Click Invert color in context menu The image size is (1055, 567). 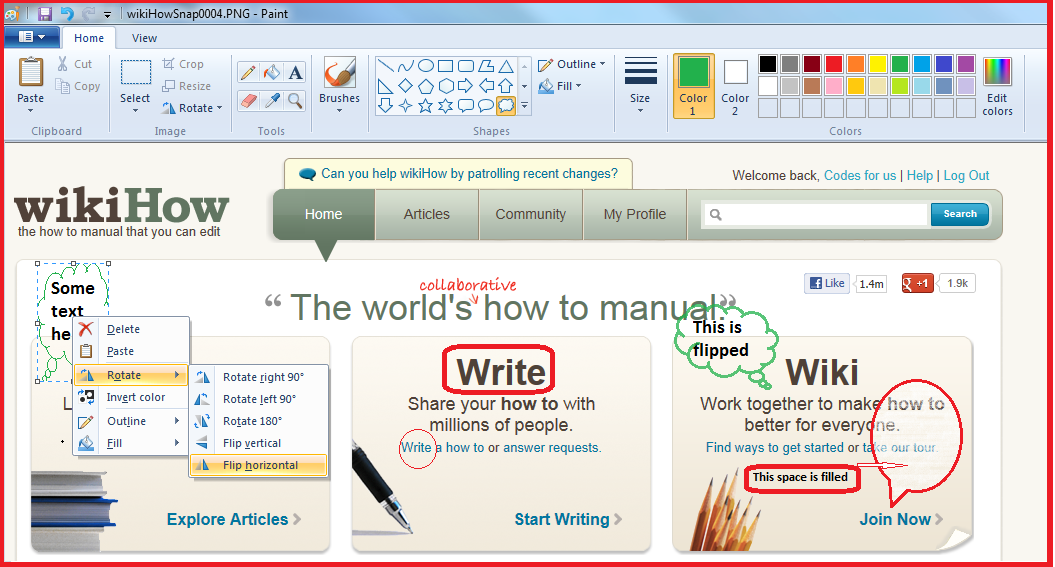[135, 397]
